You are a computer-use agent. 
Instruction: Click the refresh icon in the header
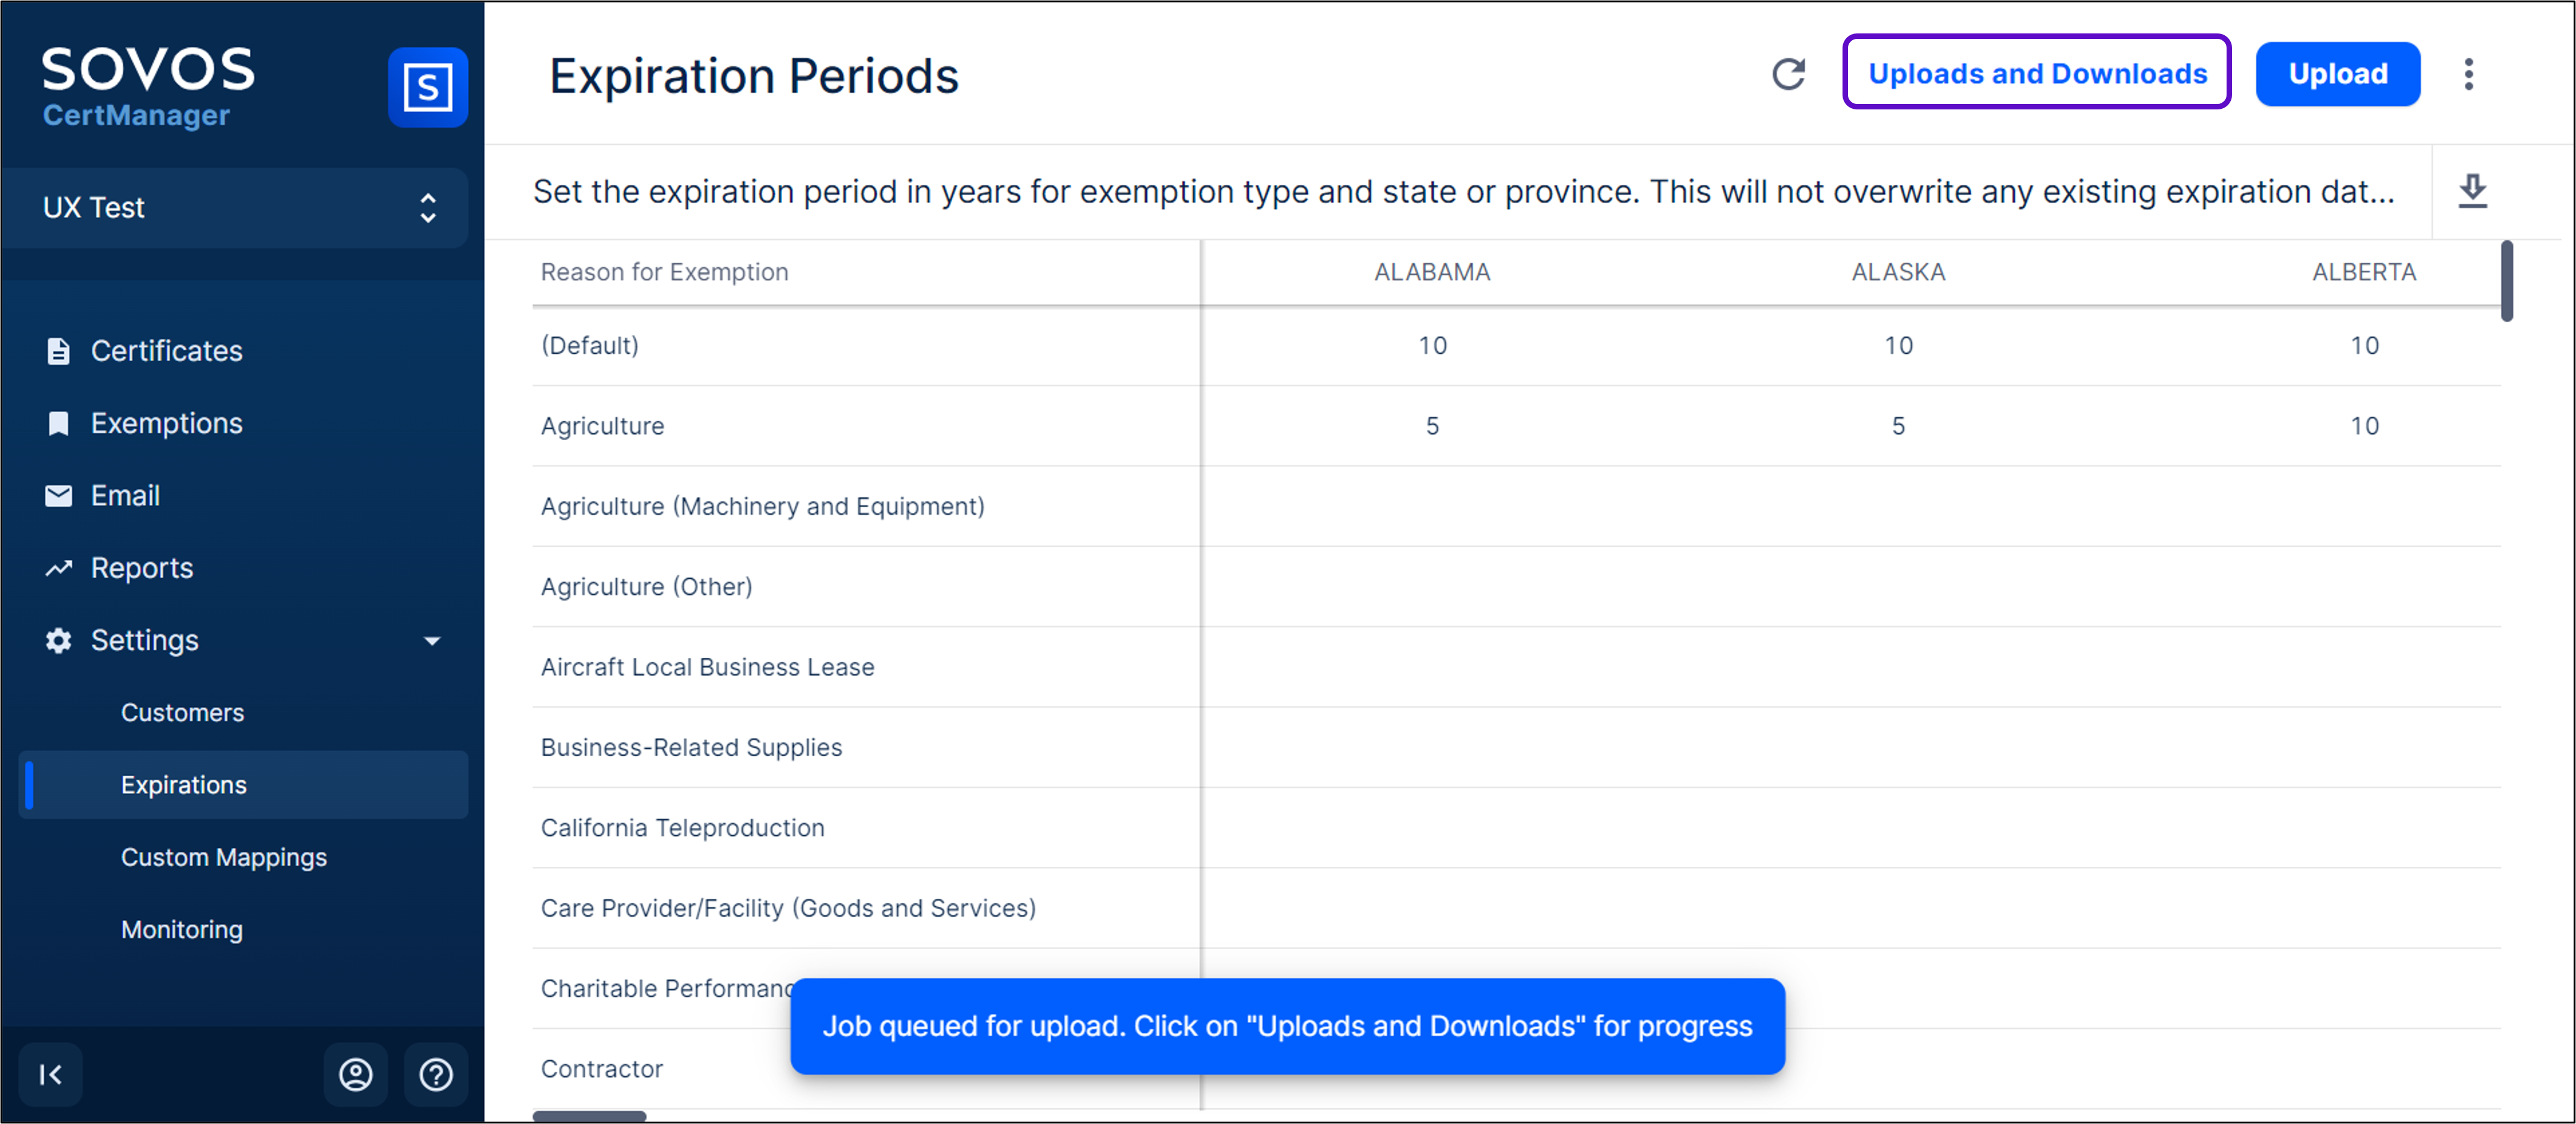click(1788, 74)
